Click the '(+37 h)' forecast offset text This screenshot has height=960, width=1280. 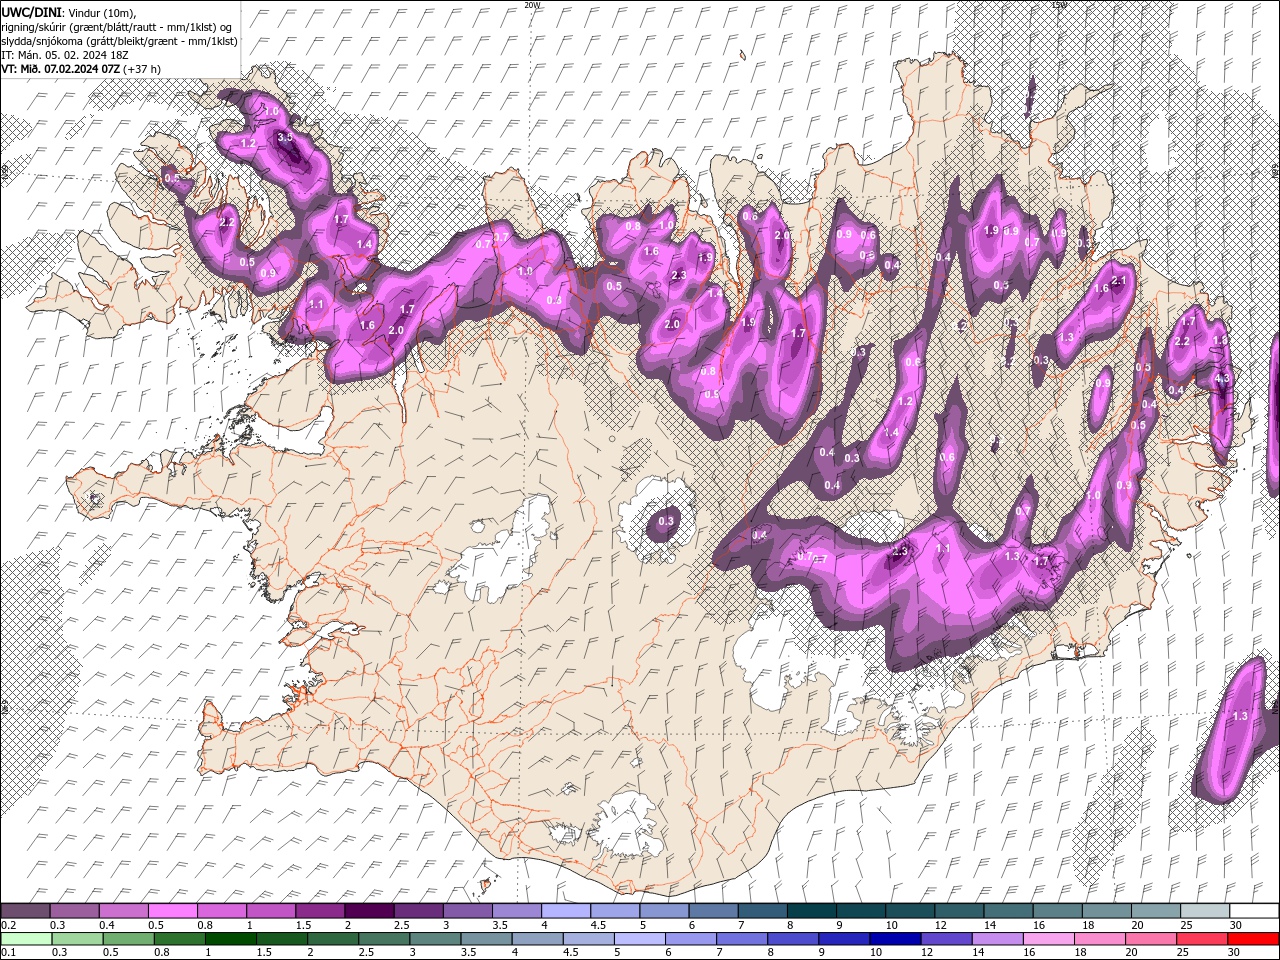(142, 69)
